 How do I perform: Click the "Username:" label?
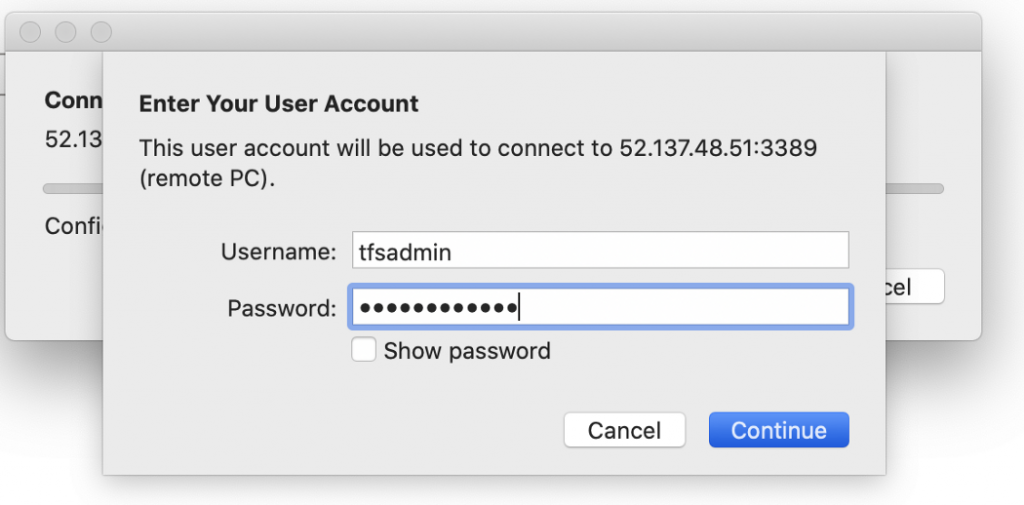(x=279, y=252)
